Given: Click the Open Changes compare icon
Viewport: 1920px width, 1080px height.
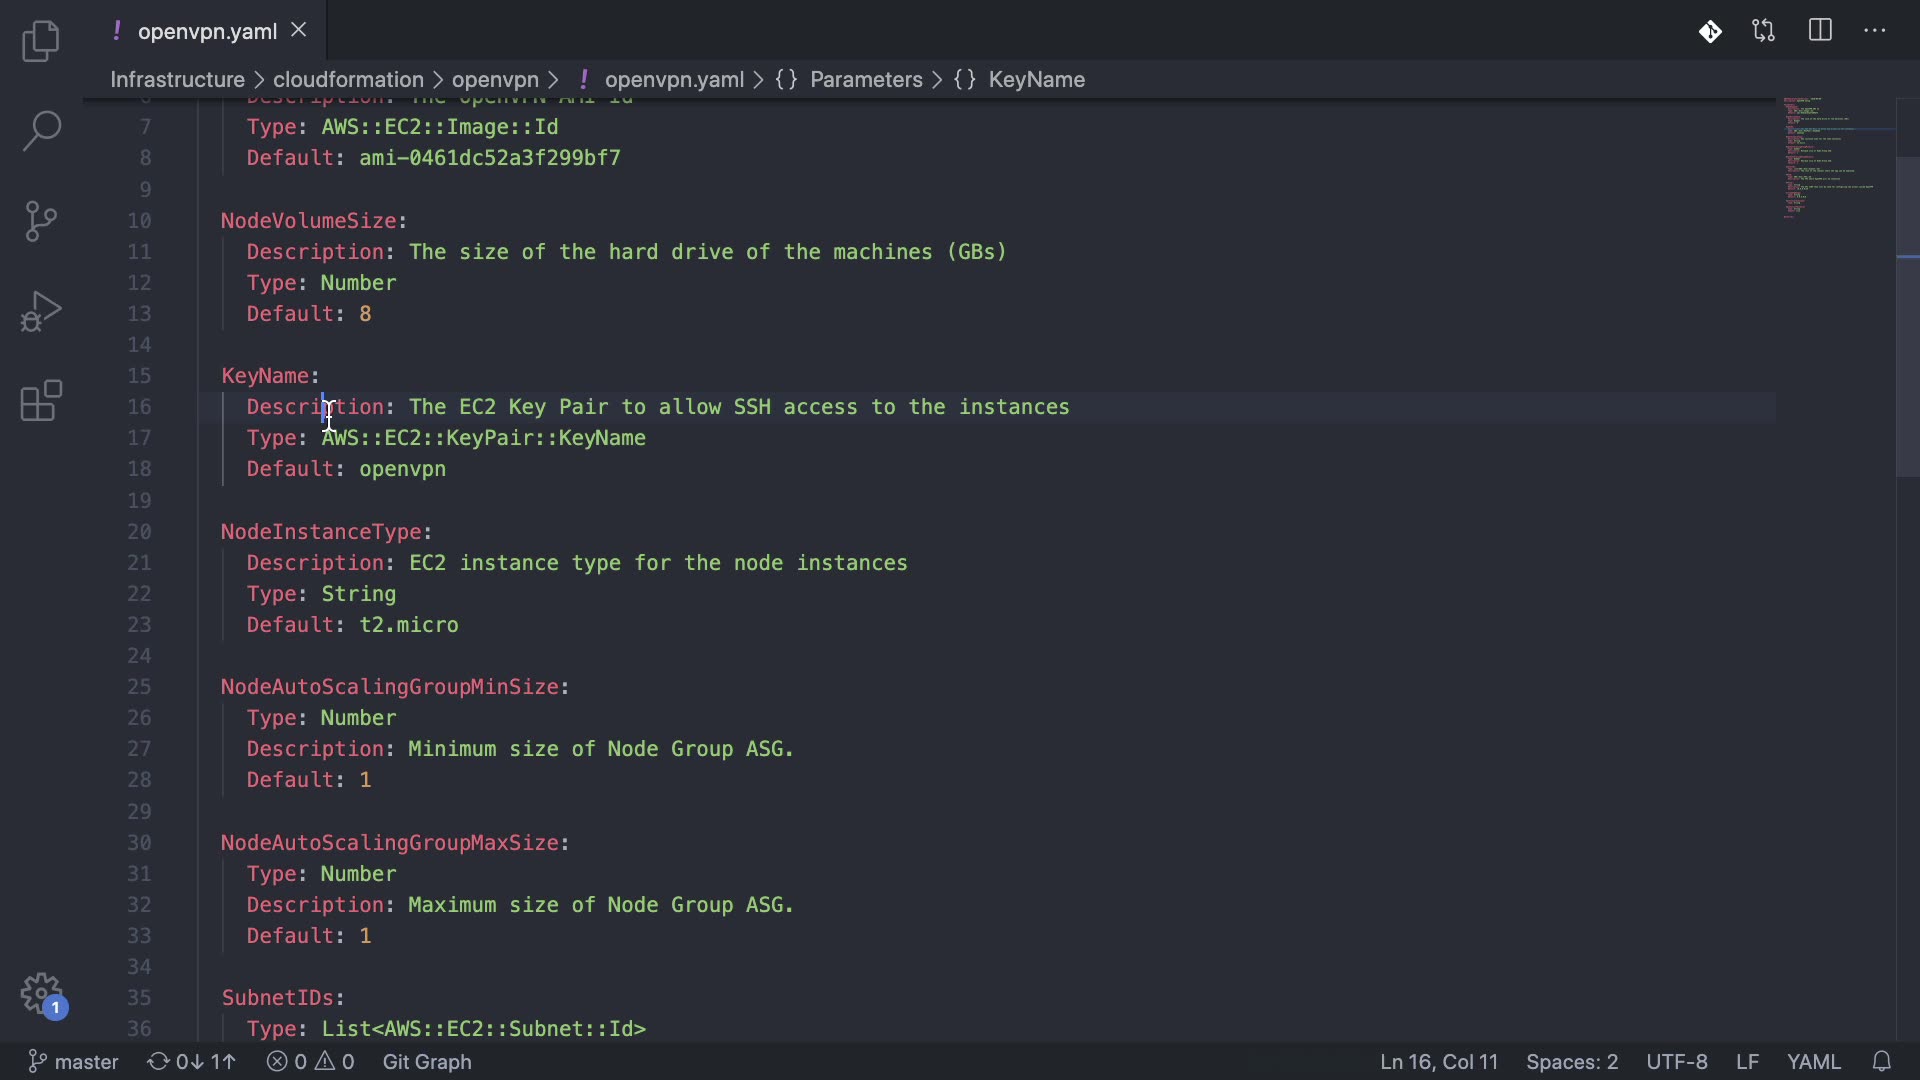Looking at the screenshot, I should (1764, 31).
